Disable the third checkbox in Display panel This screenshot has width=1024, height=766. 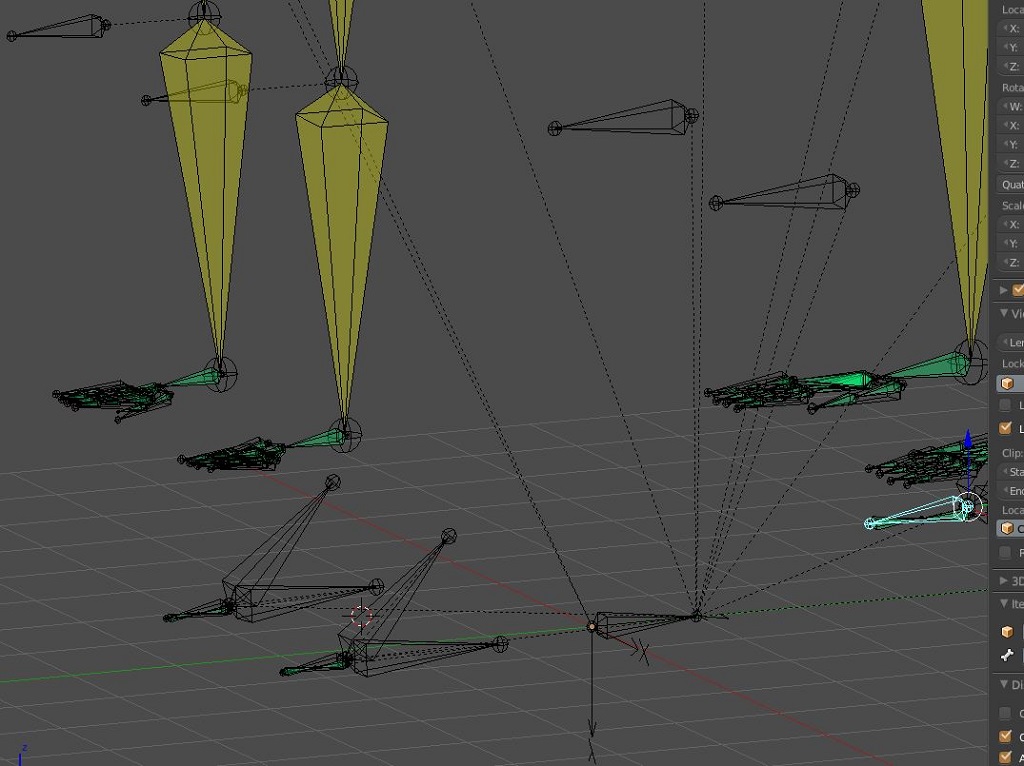(1006, 756)
